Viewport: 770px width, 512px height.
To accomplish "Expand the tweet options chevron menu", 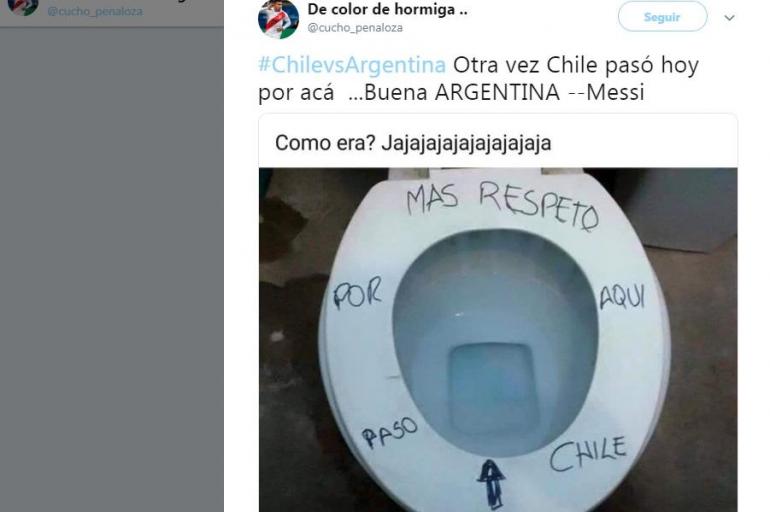I will 729,18.
